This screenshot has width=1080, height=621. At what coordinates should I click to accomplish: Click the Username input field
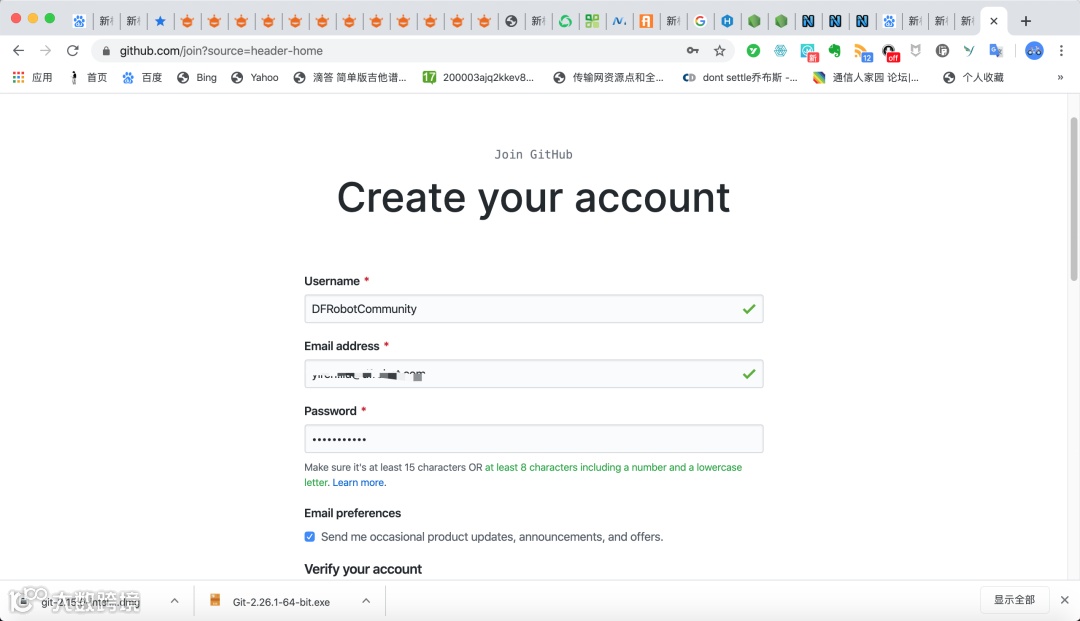click(533, 308)
